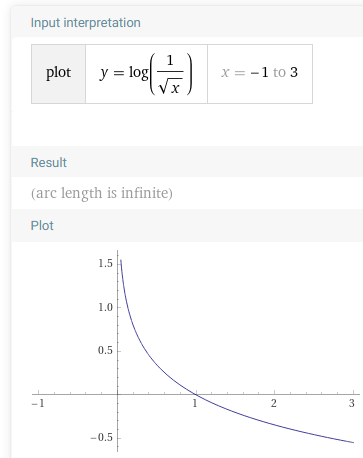Screen dimensions: 363x458
Task: Click the arc length is infinite text
Action: pyautogui.click(x=102, y=193)
